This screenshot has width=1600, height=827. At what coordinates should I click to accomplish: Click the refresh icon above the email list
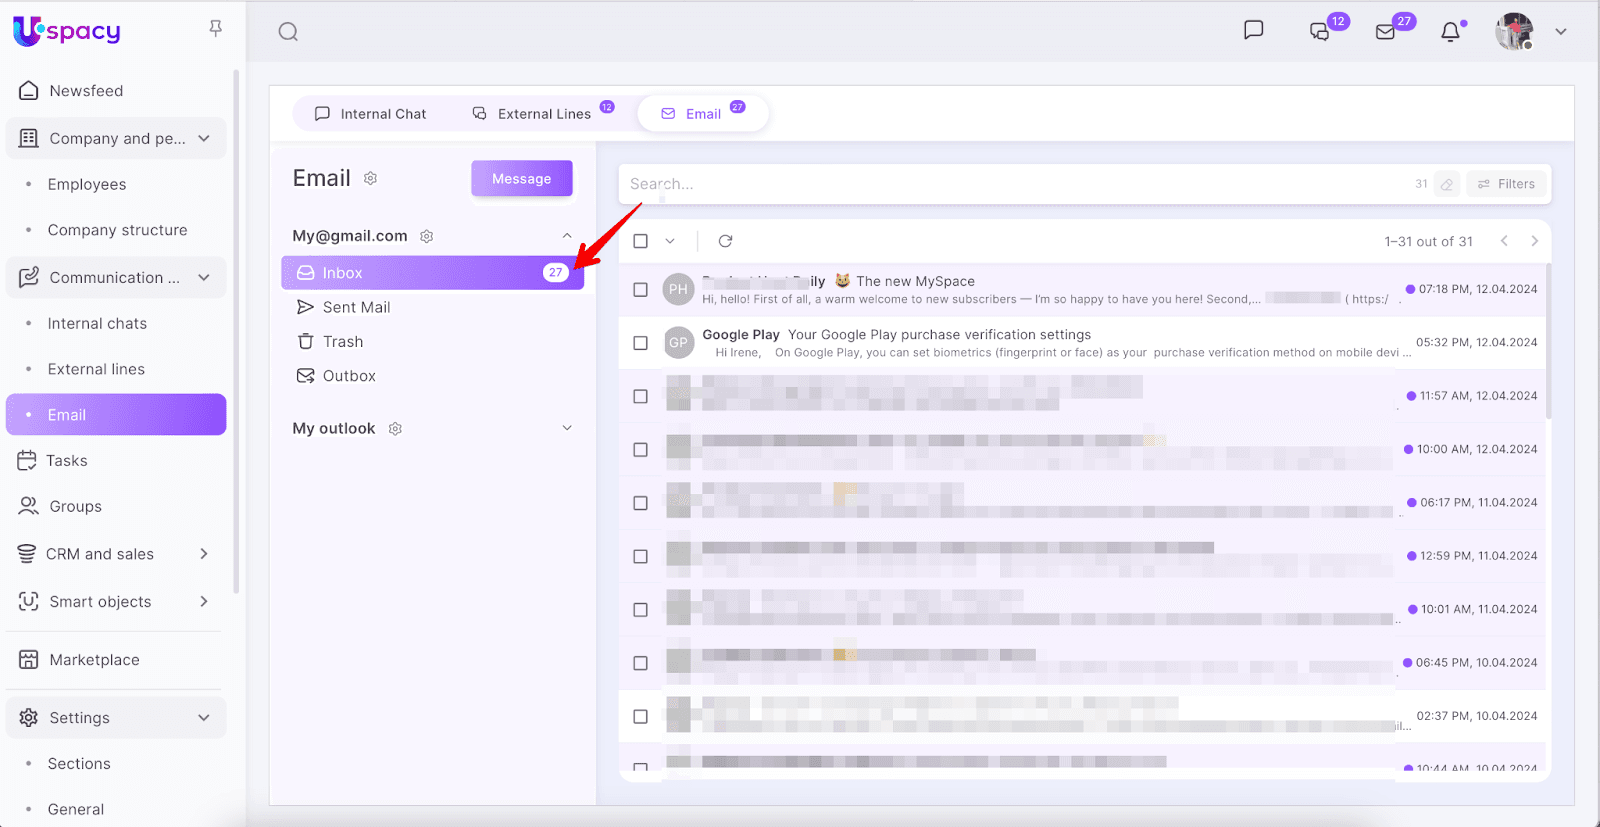coord(725,241)
